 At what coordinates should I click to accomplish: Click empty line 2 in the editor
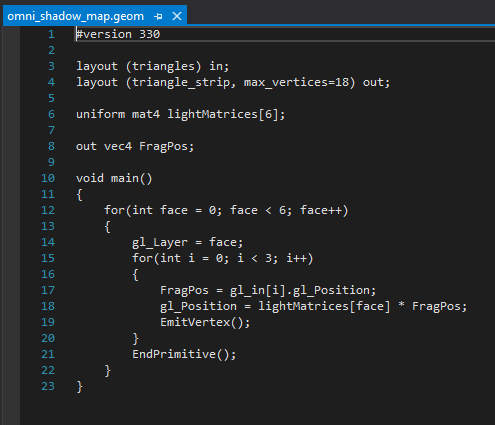coord(285,50)
